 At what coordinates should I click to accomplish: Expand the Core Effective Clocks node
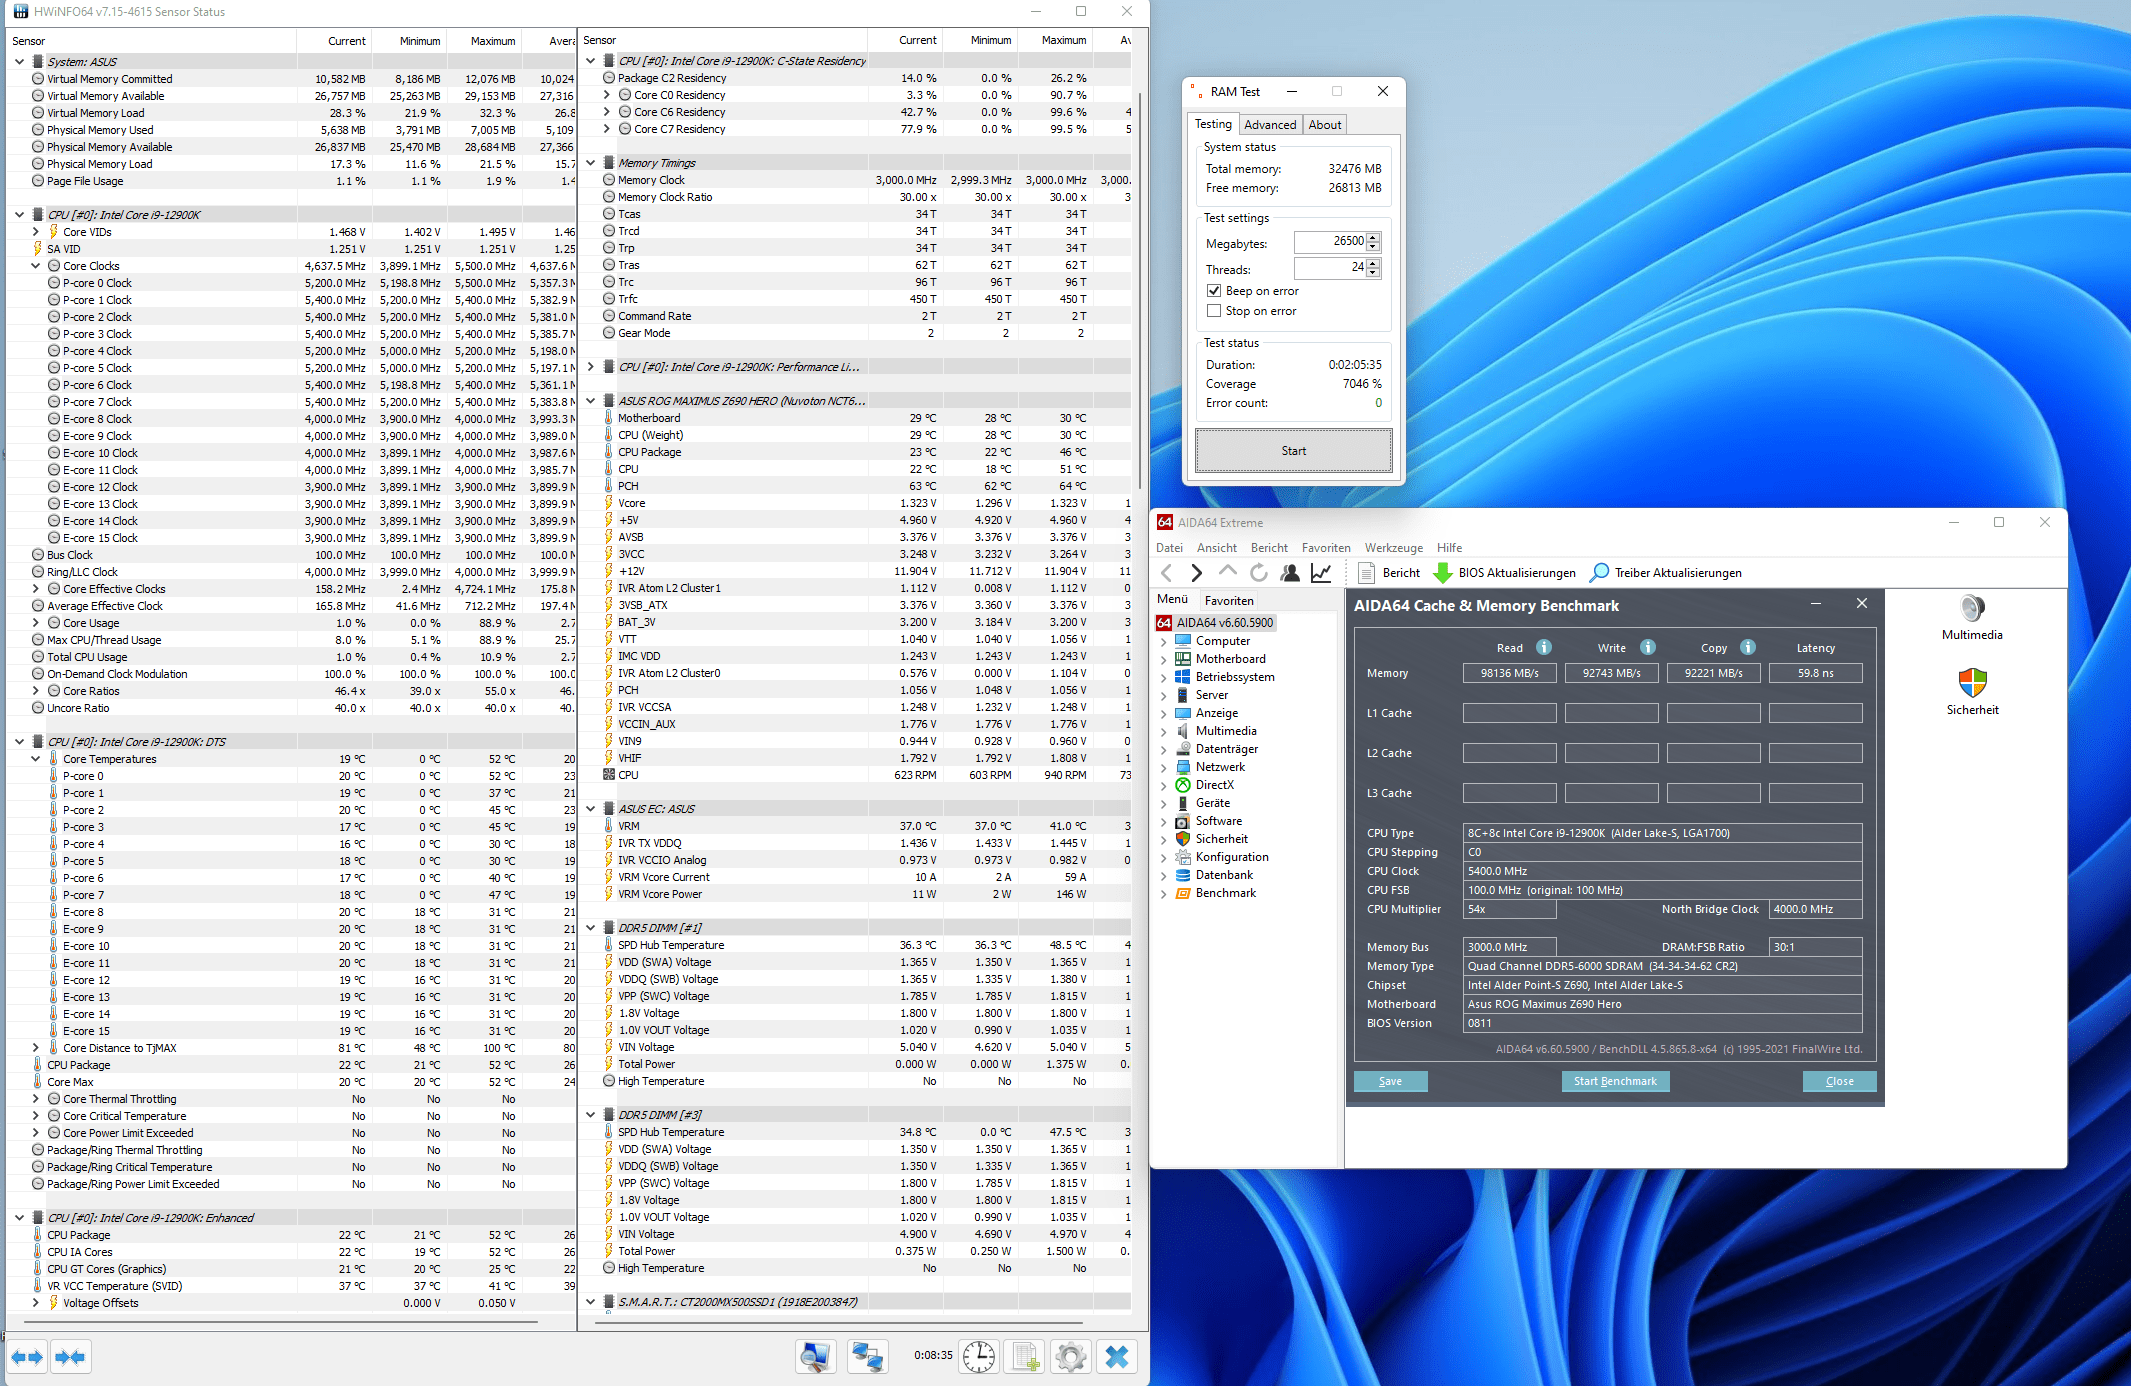coord(36,589)
